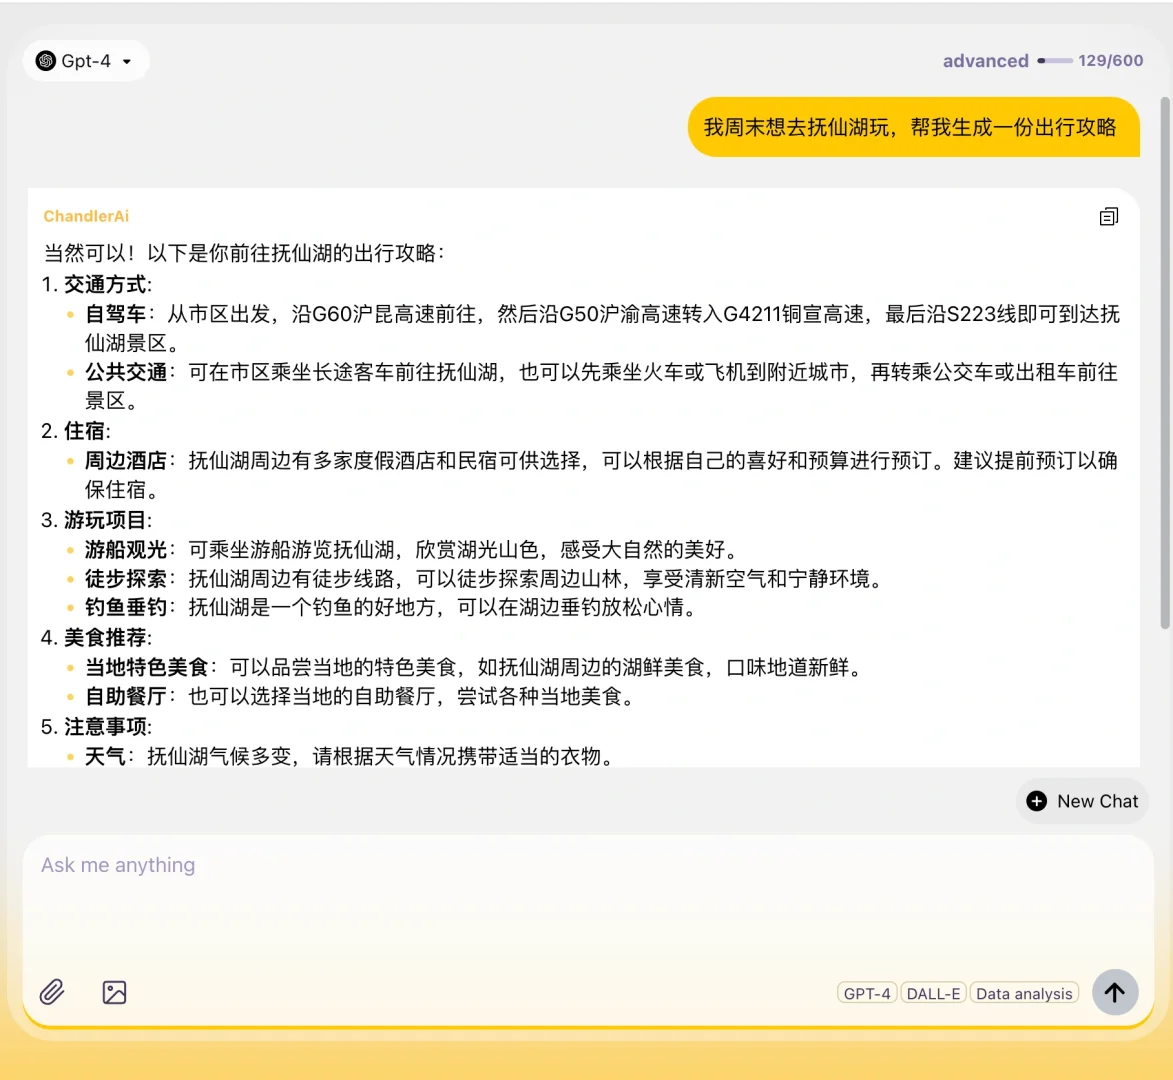Click the bold text 当地特色美食
The image size is (1173, 1080).
pyautogui.click(x=147, y=667)
